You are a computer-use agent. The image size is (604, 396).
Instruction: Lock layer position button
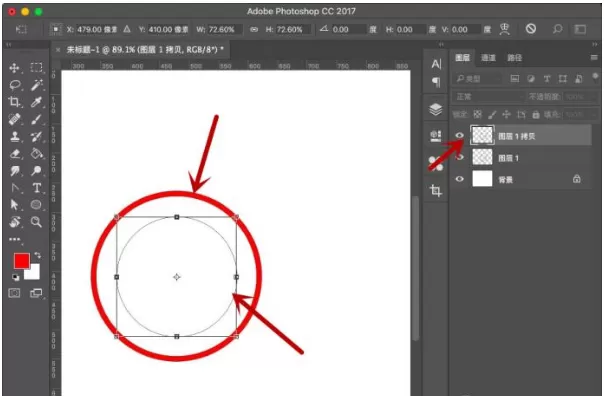click(x=507, y=114)
